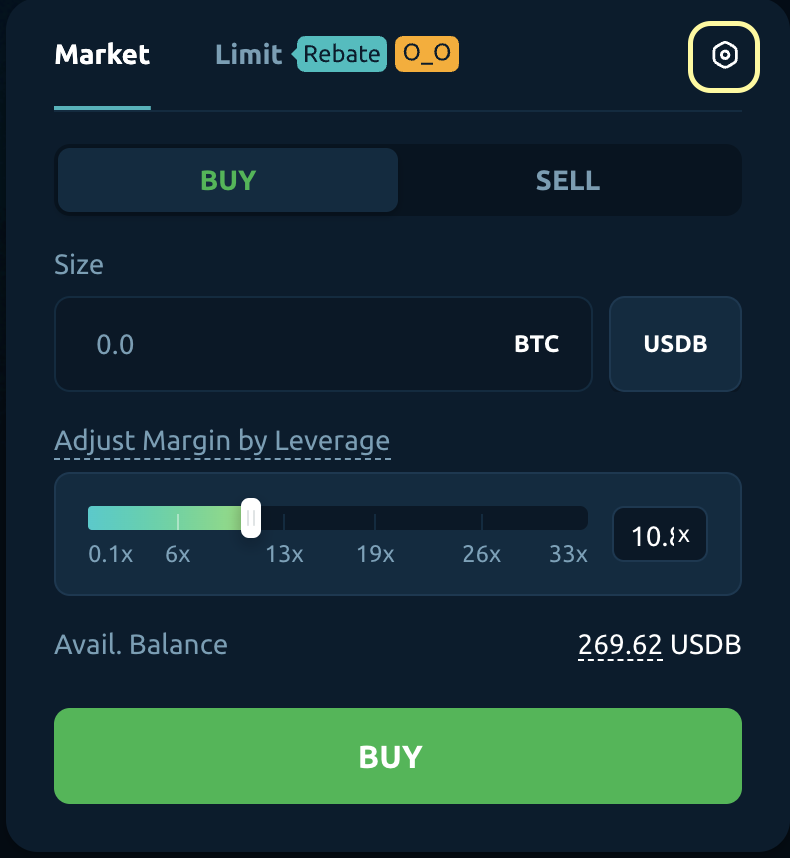
Task: Set leverage slider to 33x maximum
Action: click(585, 519)
